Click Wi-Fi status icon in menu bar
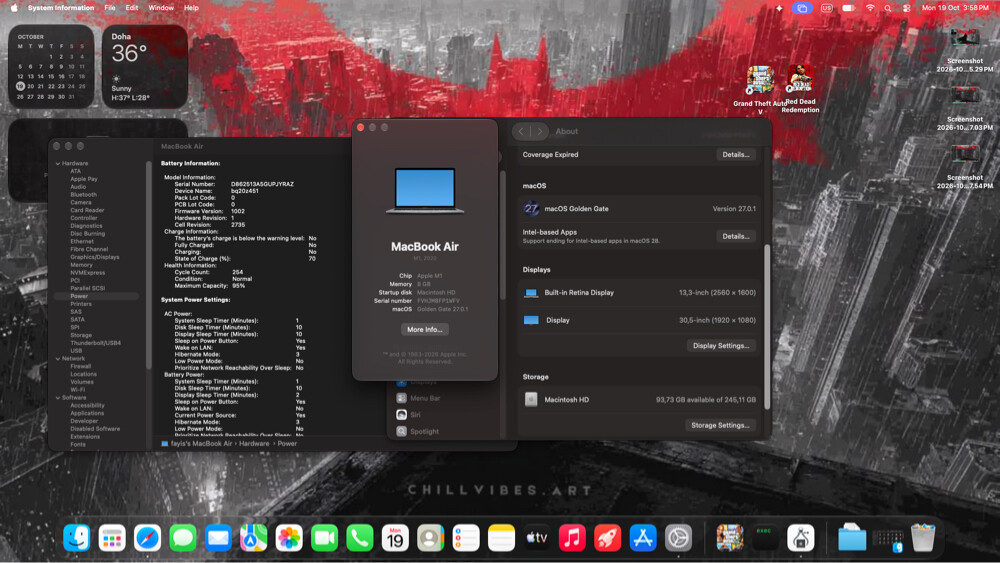 [x=870, y=8]
